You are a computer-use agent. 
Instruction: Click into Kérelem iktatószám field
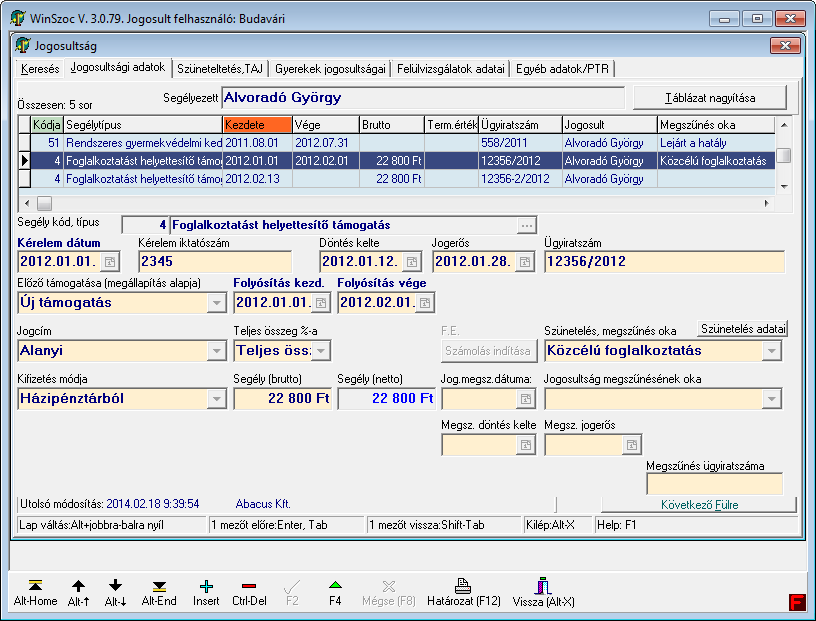(215, 262)
